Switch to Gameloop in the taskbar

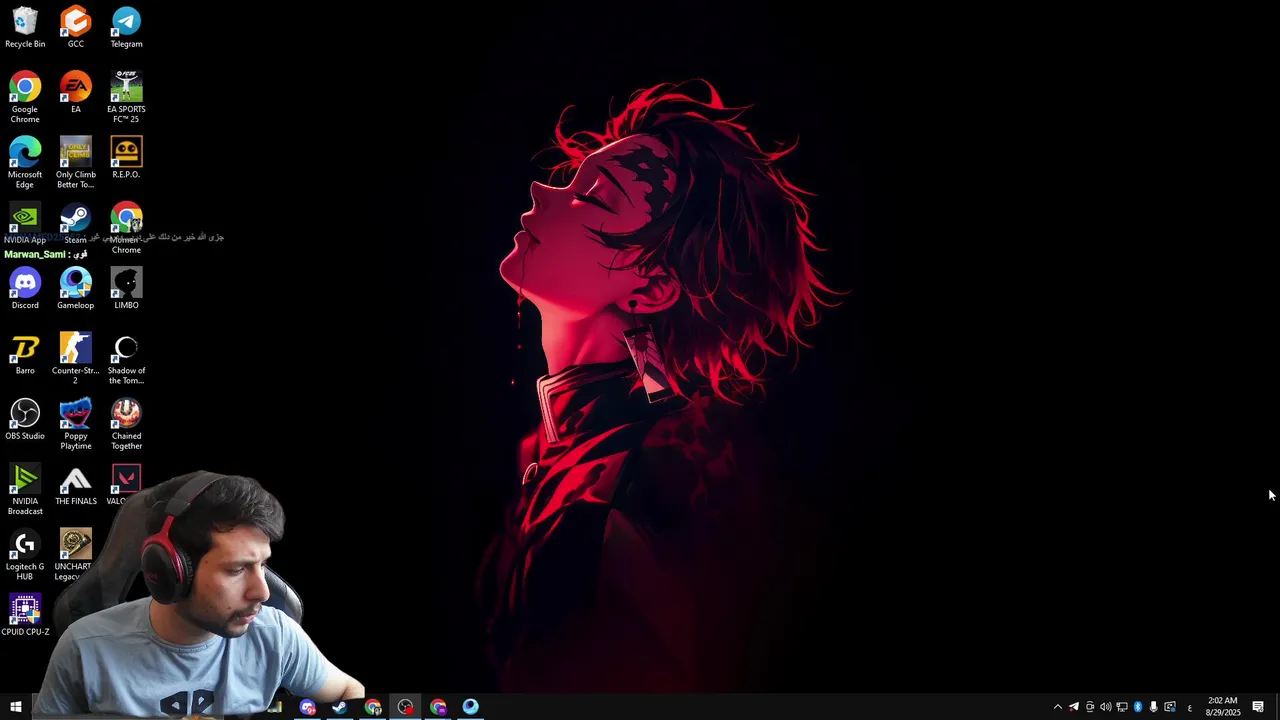pyautogui.click(x=470, y=707)
